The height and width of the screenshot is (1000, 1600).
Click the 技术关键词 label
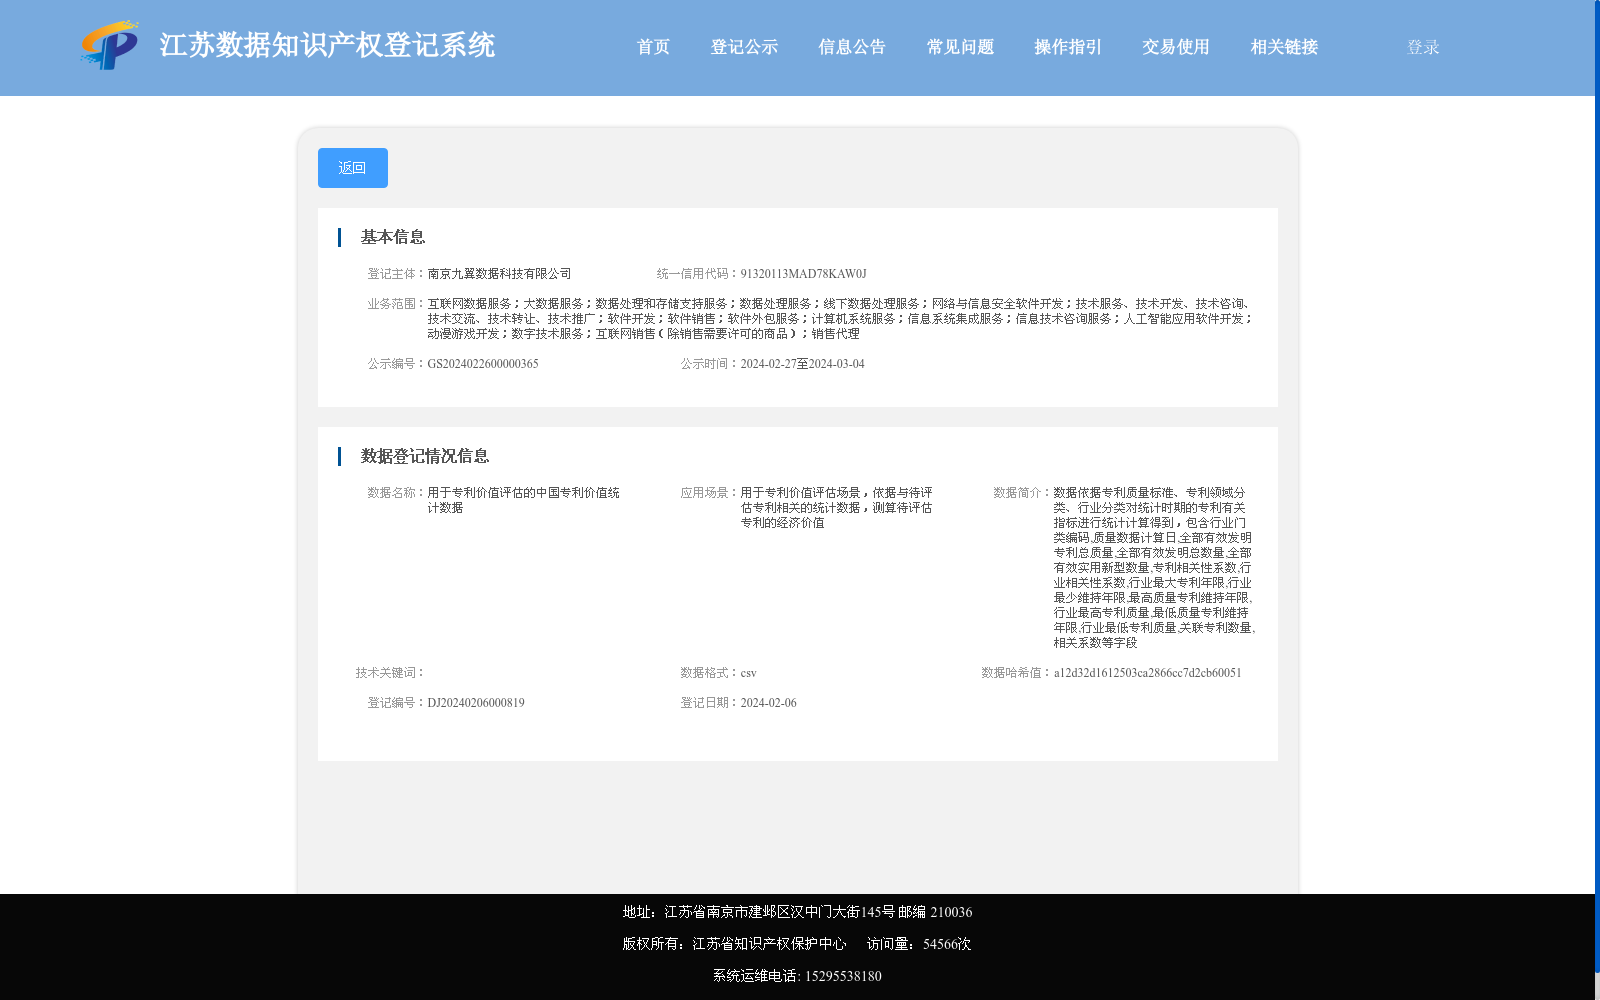tap(391, 673)
